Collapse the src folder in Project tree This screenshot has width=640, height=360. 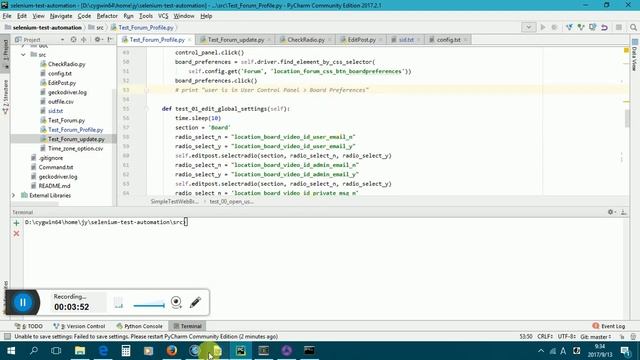[x=23, y=55]
